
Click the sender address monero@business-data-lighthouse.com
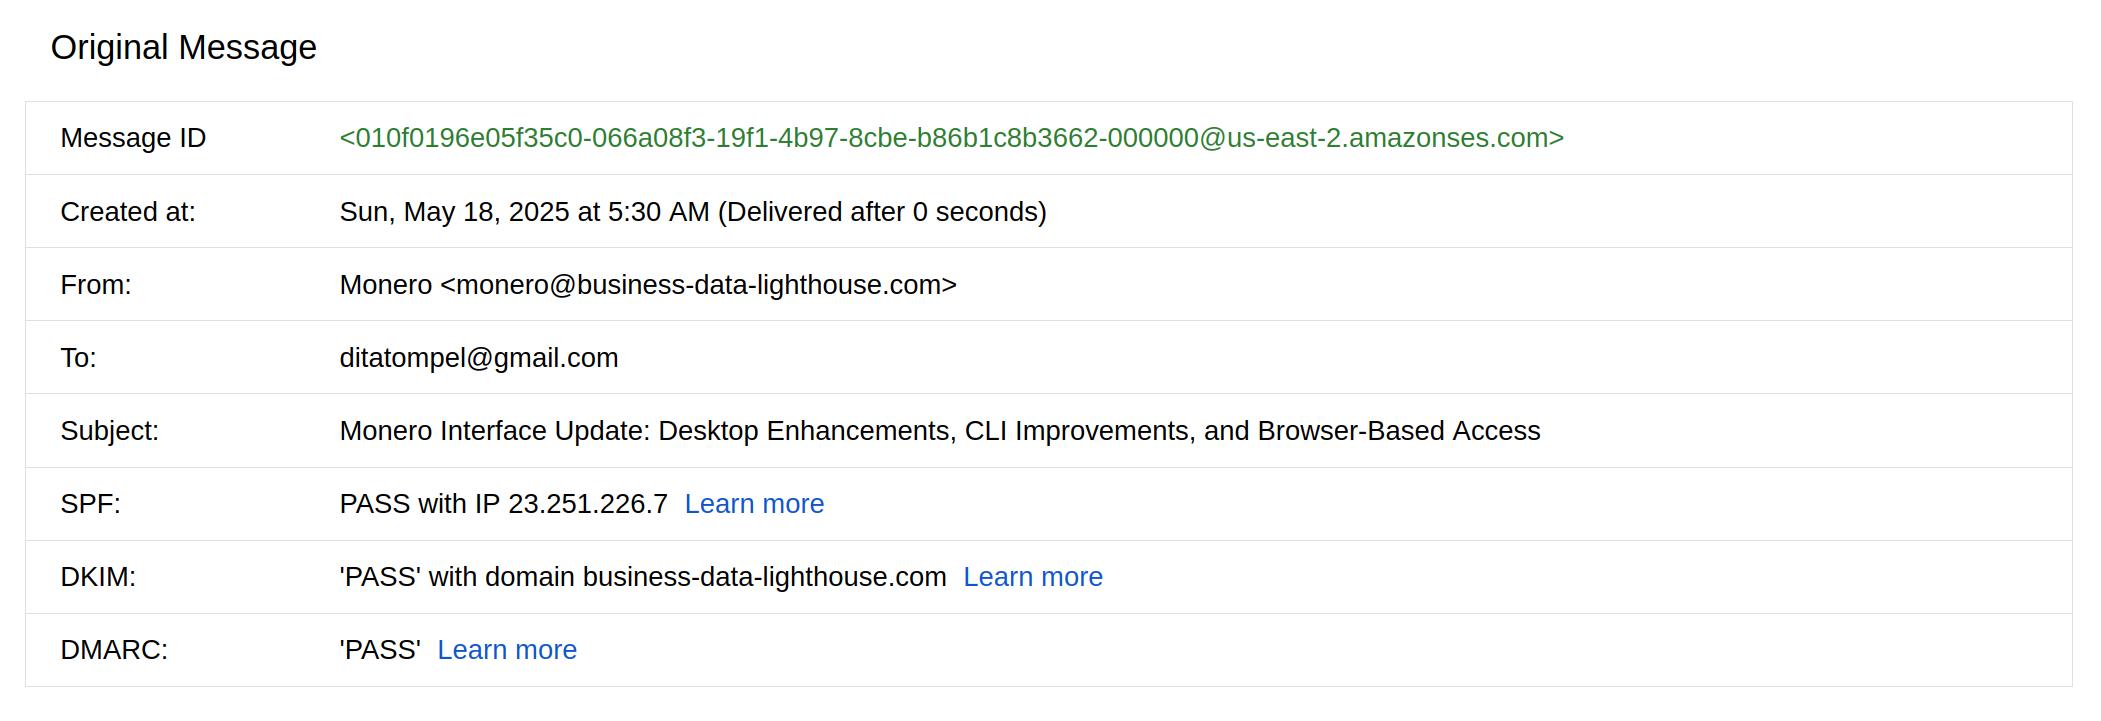698,285
